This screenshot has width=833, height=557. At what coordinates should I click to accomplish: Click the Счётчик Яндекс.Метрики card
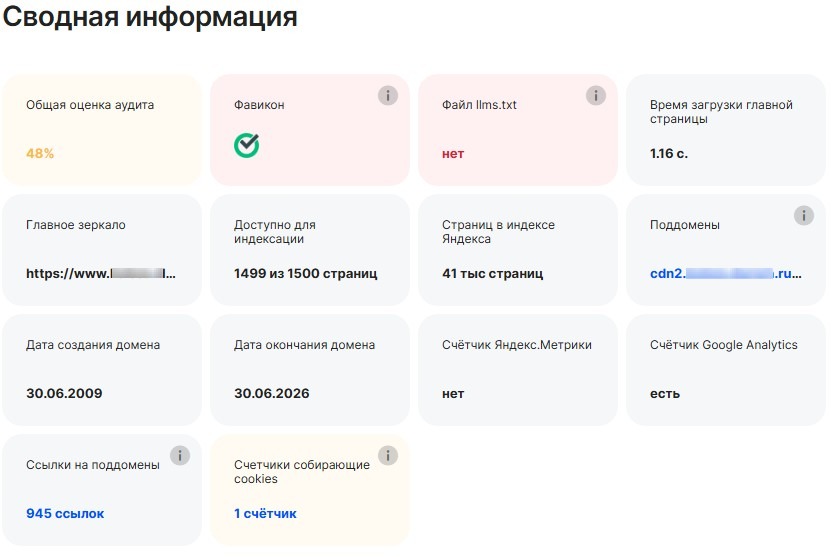coord(518,369)
